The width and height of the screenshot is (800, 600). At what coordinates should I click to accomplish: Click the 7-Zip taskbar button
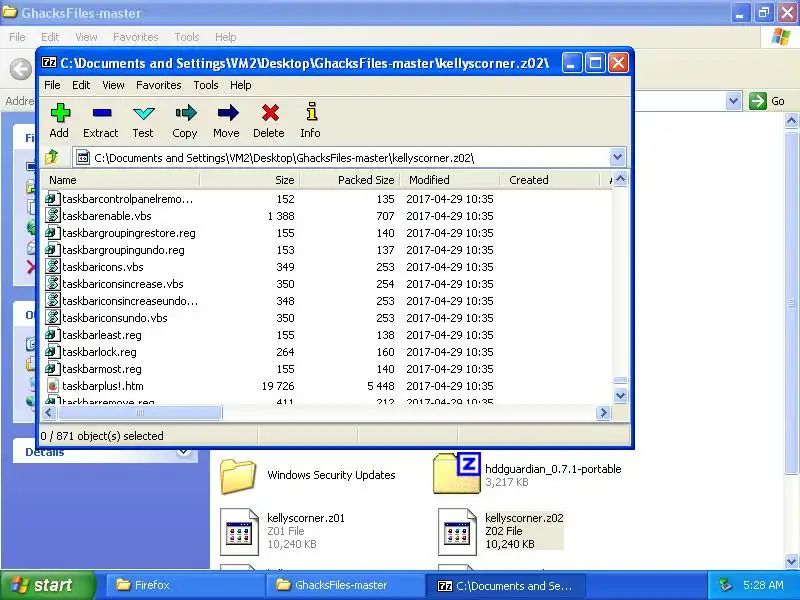click(505, 585)
